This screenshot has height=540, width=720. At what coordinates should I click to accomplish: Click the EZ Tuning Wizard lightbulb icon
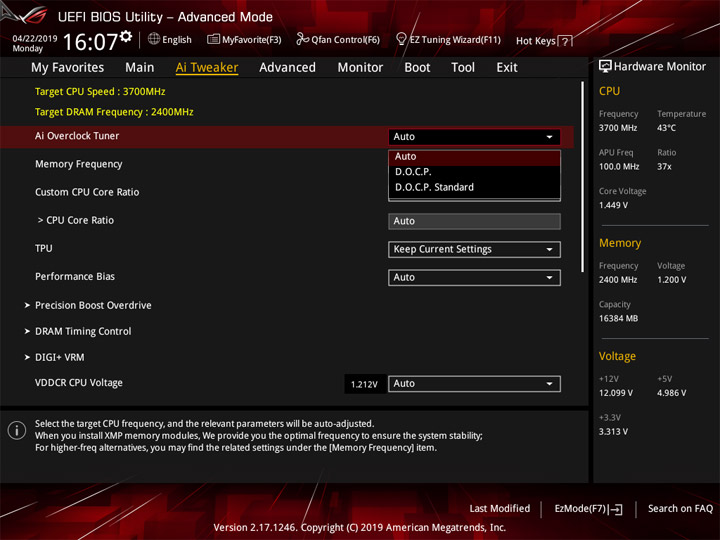pos(401,39)
